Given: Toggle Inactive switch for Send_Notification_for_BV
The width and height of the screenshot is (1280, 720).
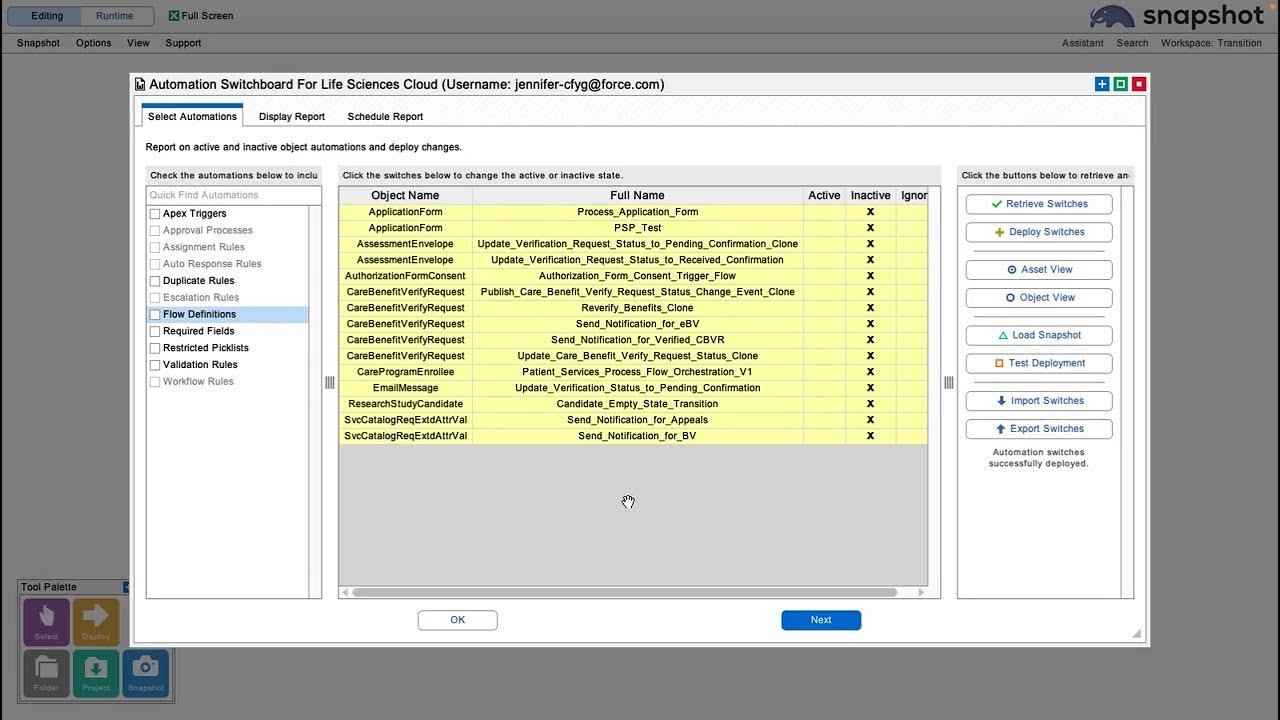Looking at the screenshot, I should pyautogui.click(x=870, y=436).
